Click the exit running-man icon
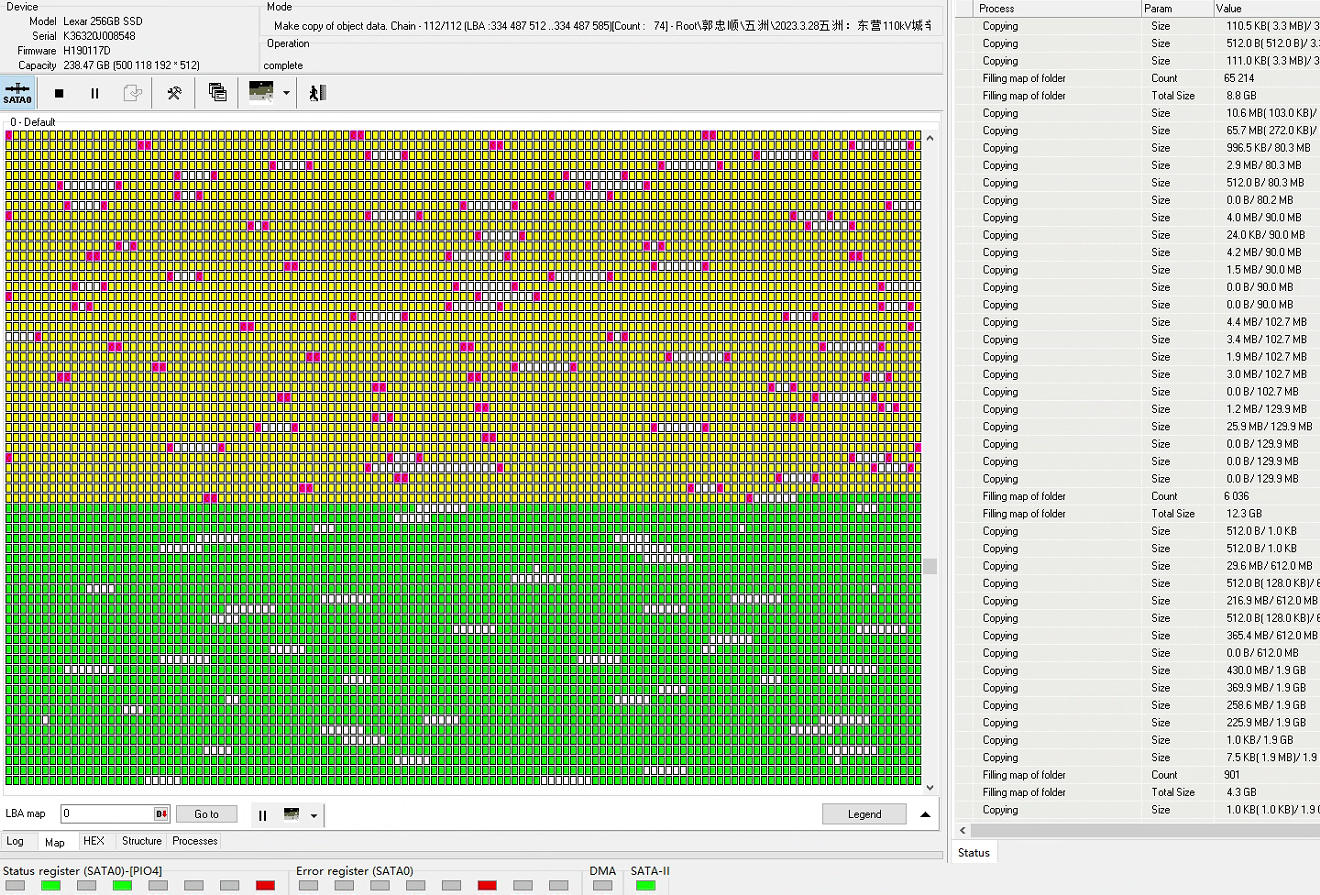 (x=318, y=93)
